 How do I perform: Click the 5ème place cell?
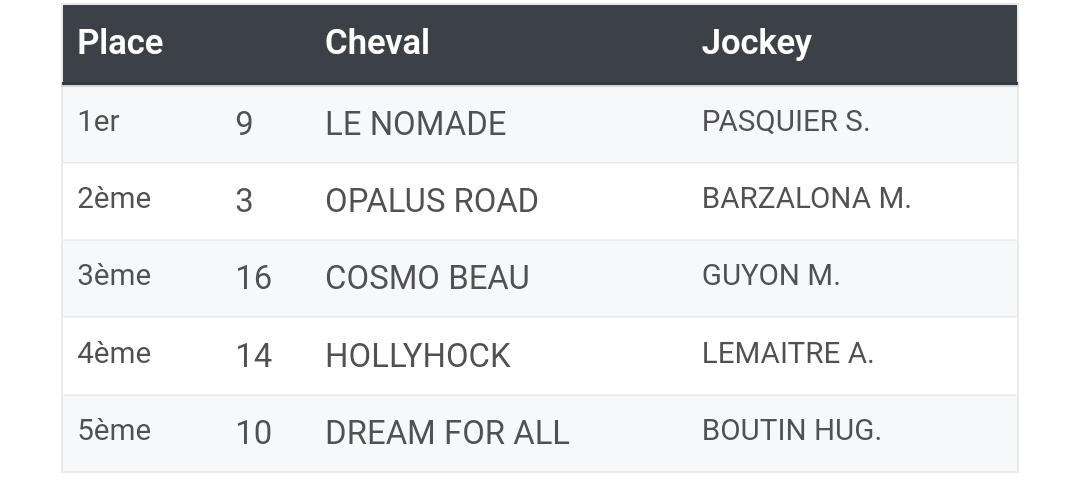pos(114,431)
